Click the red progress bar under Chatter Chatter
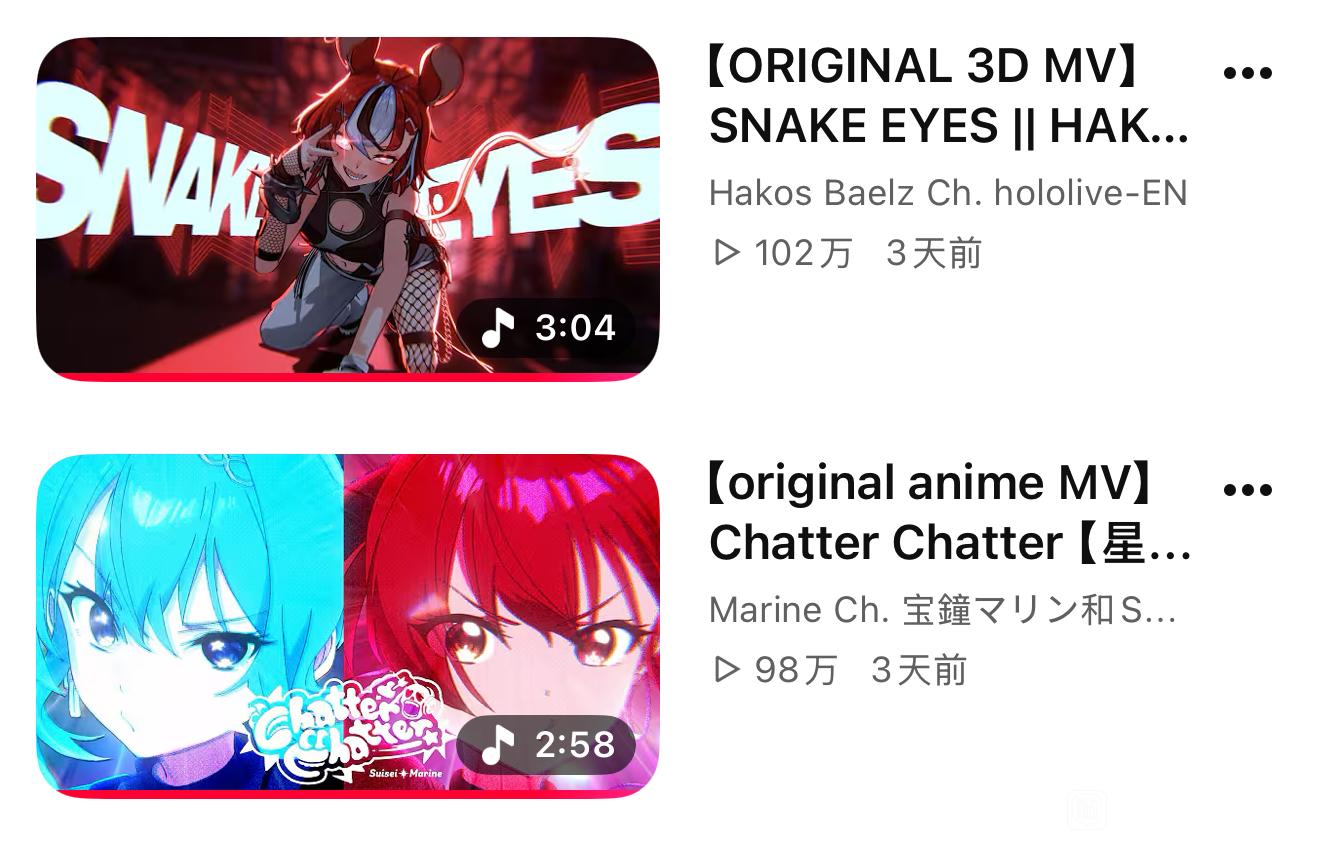 click(348, 794)
